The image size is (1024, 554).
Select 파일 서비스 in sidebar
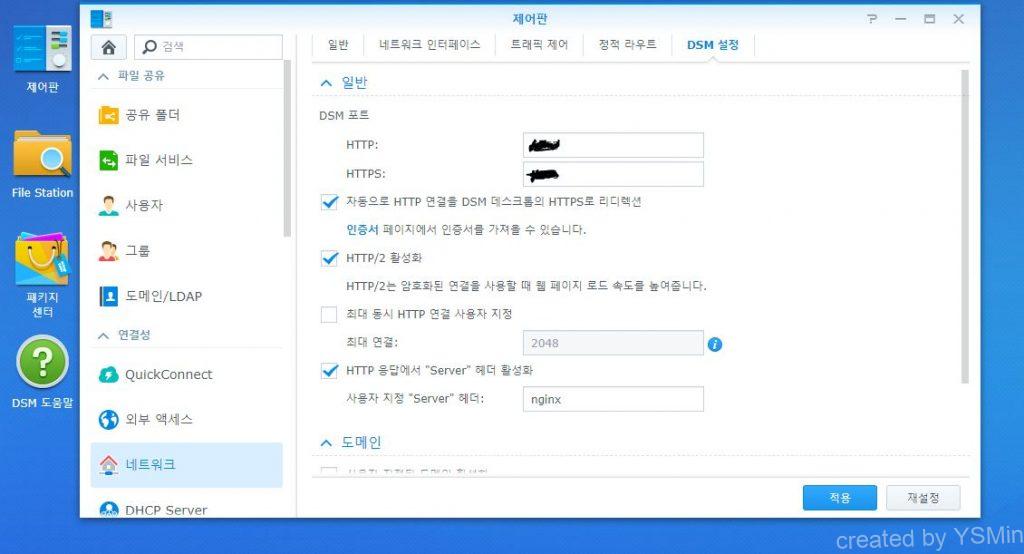click(158, 160)
